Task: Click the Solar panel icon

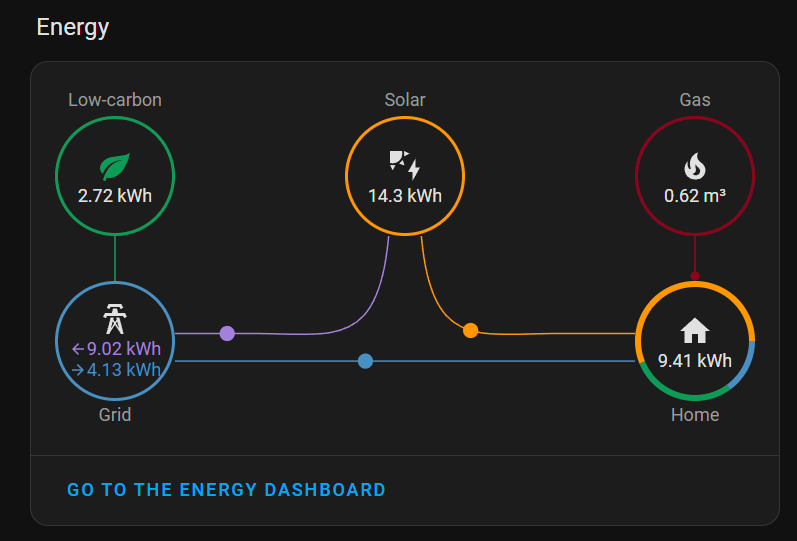Action: click(x=404, y=165)
